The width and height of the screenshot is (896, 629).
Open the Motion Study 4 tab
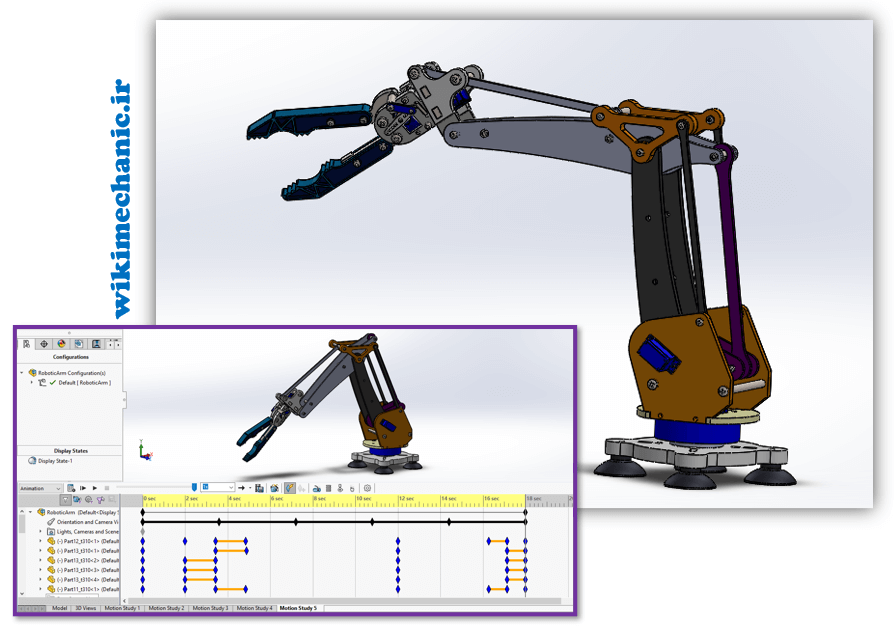pos(254,608)
